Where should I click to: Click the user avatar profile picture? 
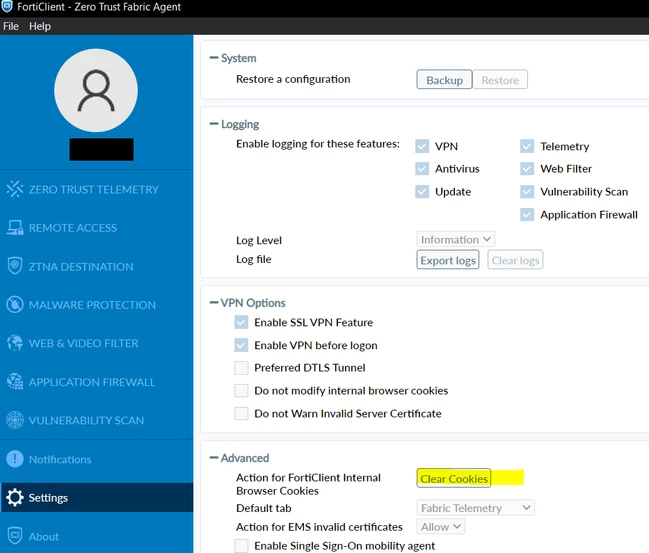point(96,90)
